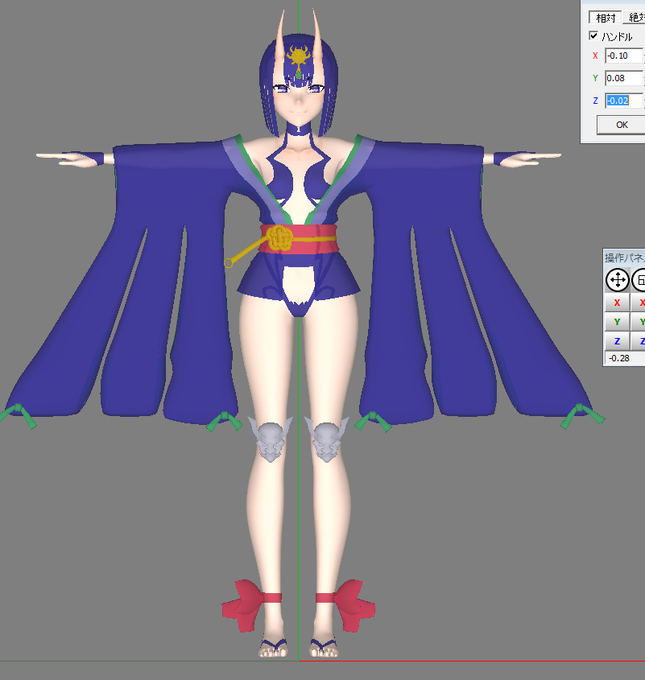Click the blue Z button under move icon

point(617,341)
